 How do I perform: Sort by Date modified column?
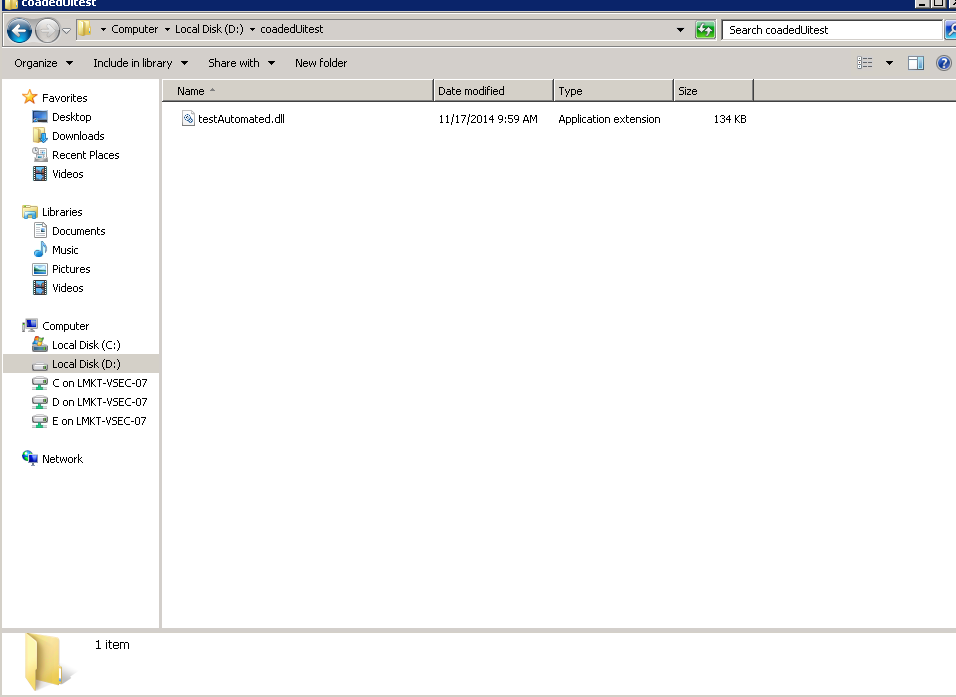[x=493, y=91]
